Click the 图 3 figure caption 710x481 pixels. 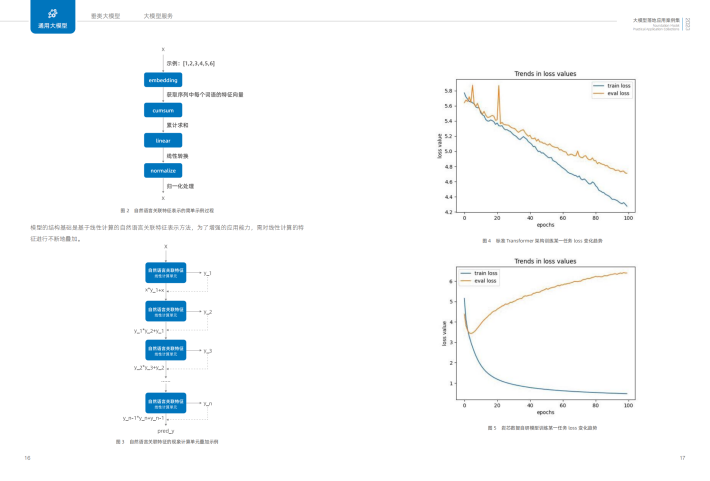pyautogui.click(x=167, y=442)
